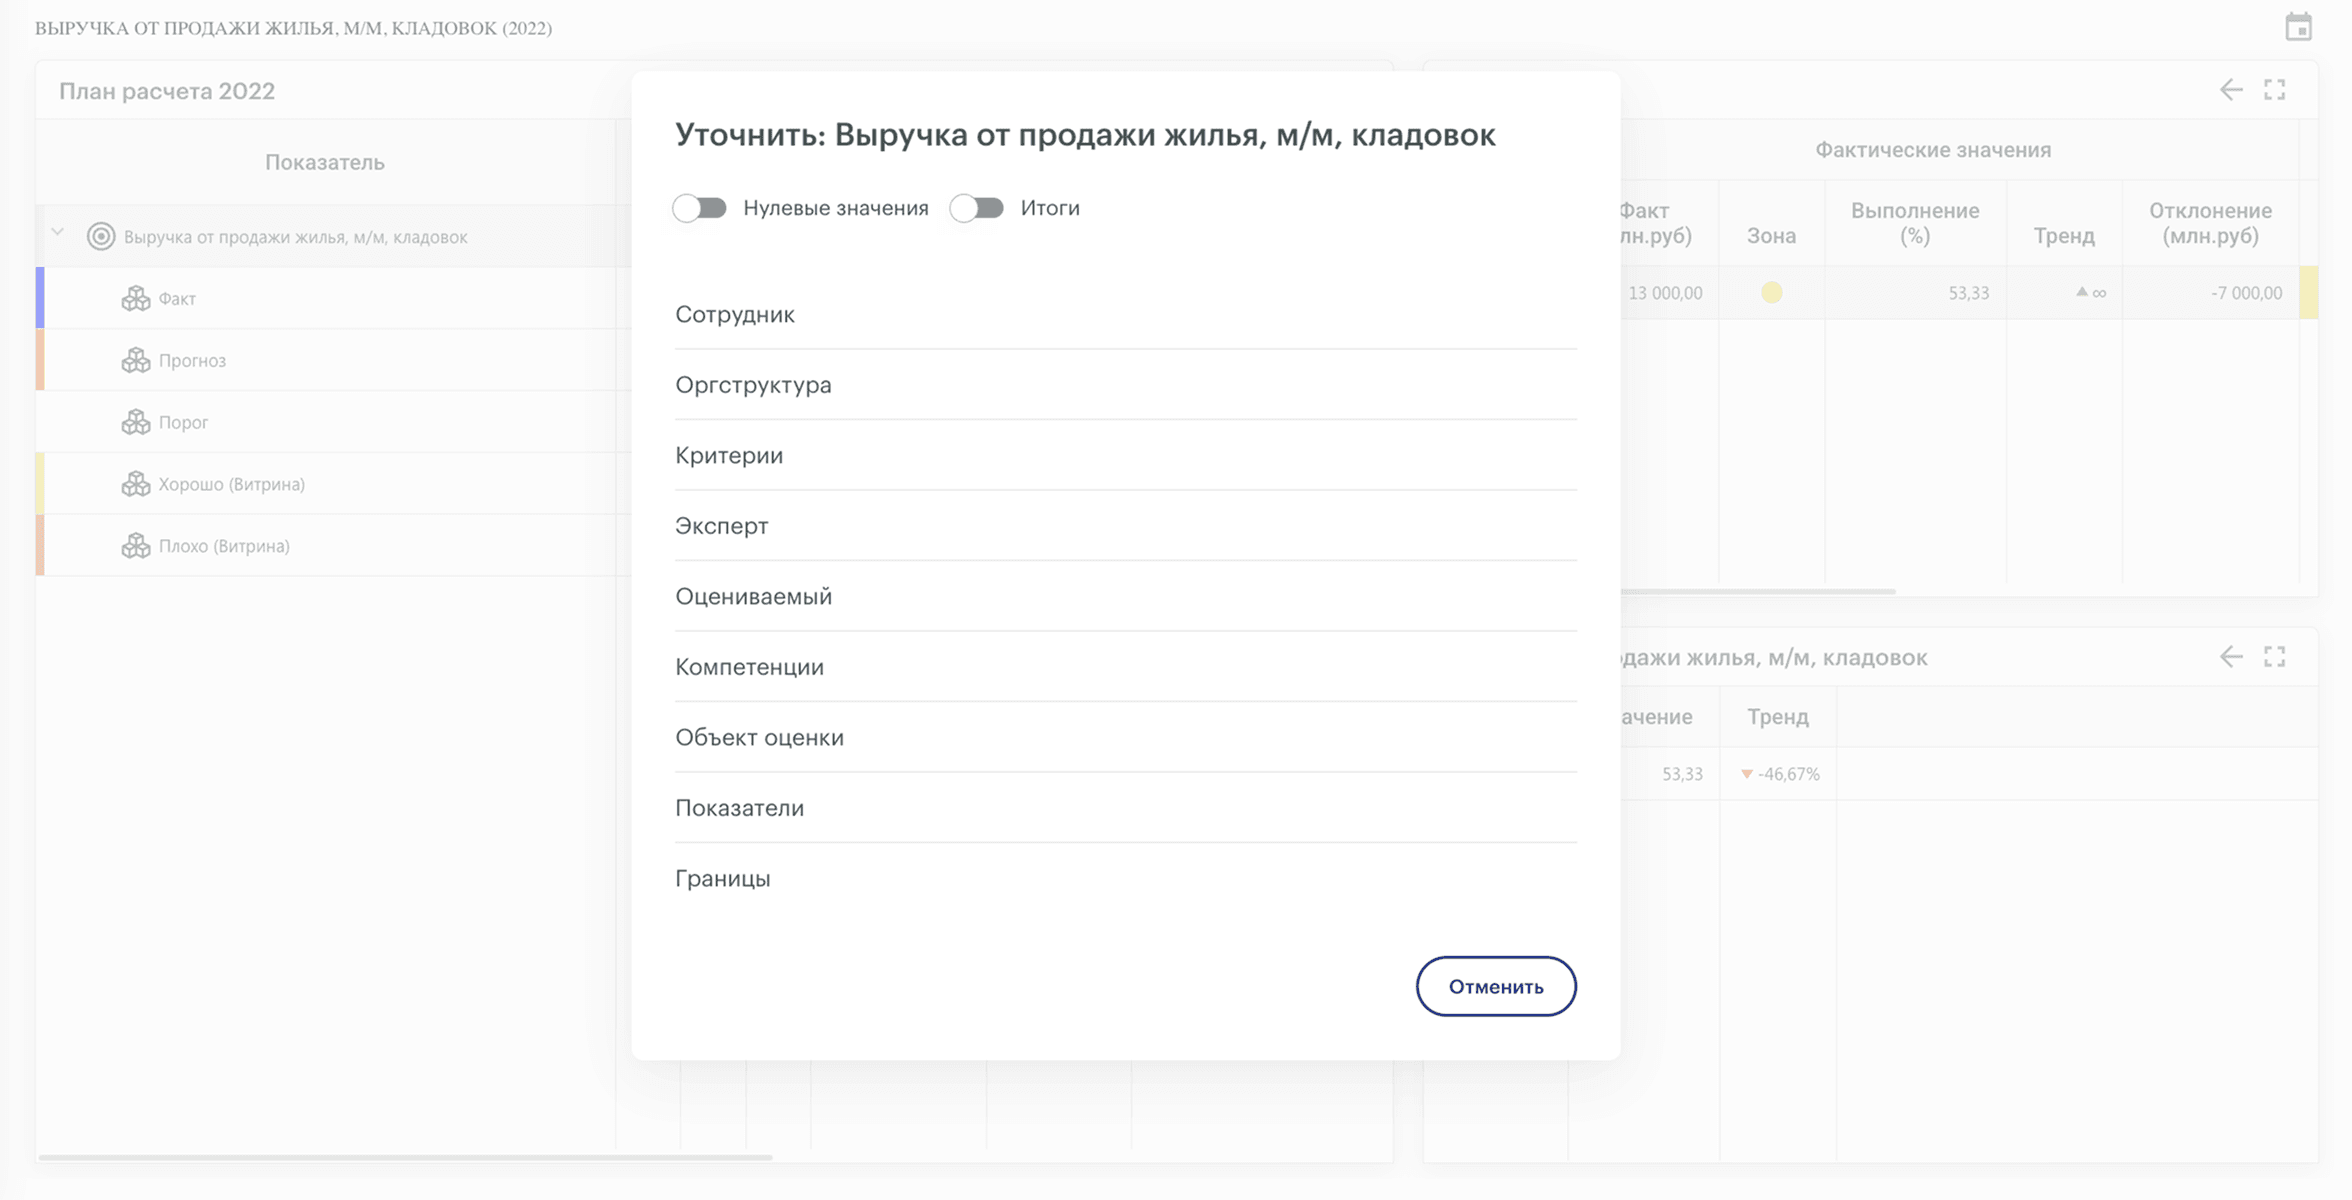Select Показатели entry

click(1126, 808)
